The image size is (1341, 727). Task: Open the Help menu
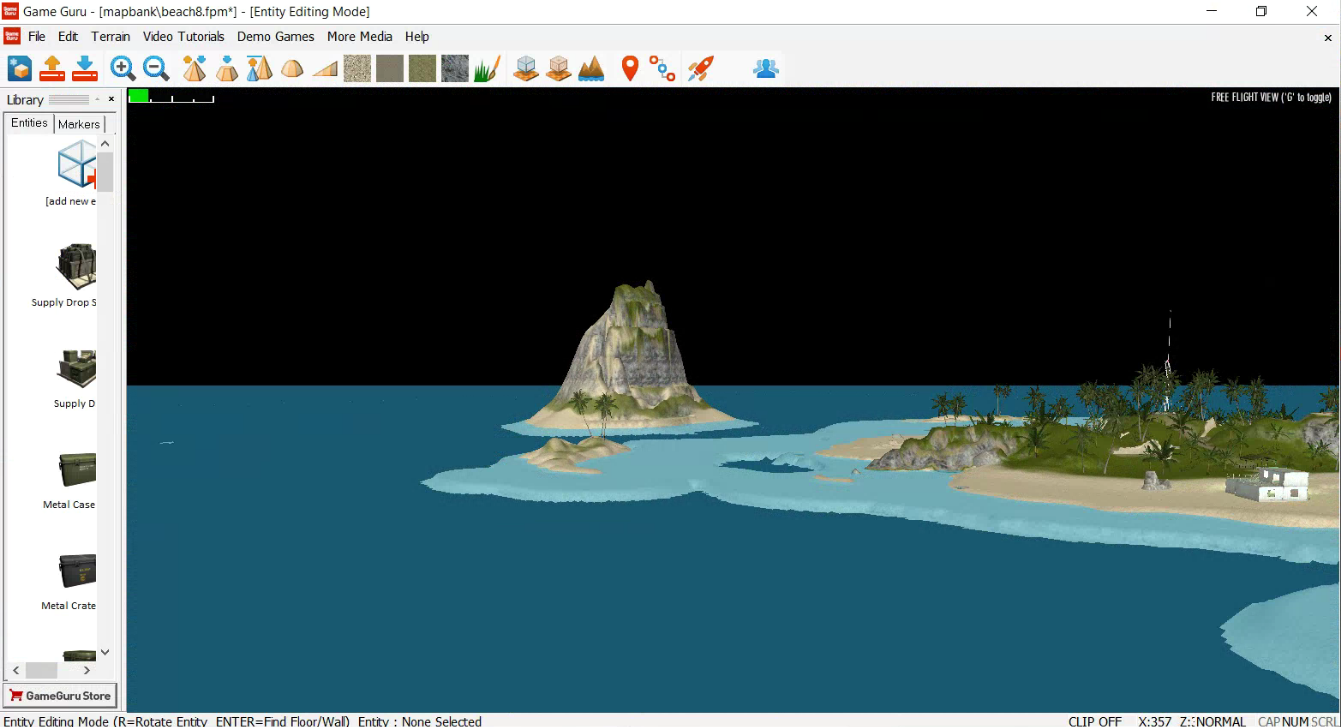click(x=417, y=37)
